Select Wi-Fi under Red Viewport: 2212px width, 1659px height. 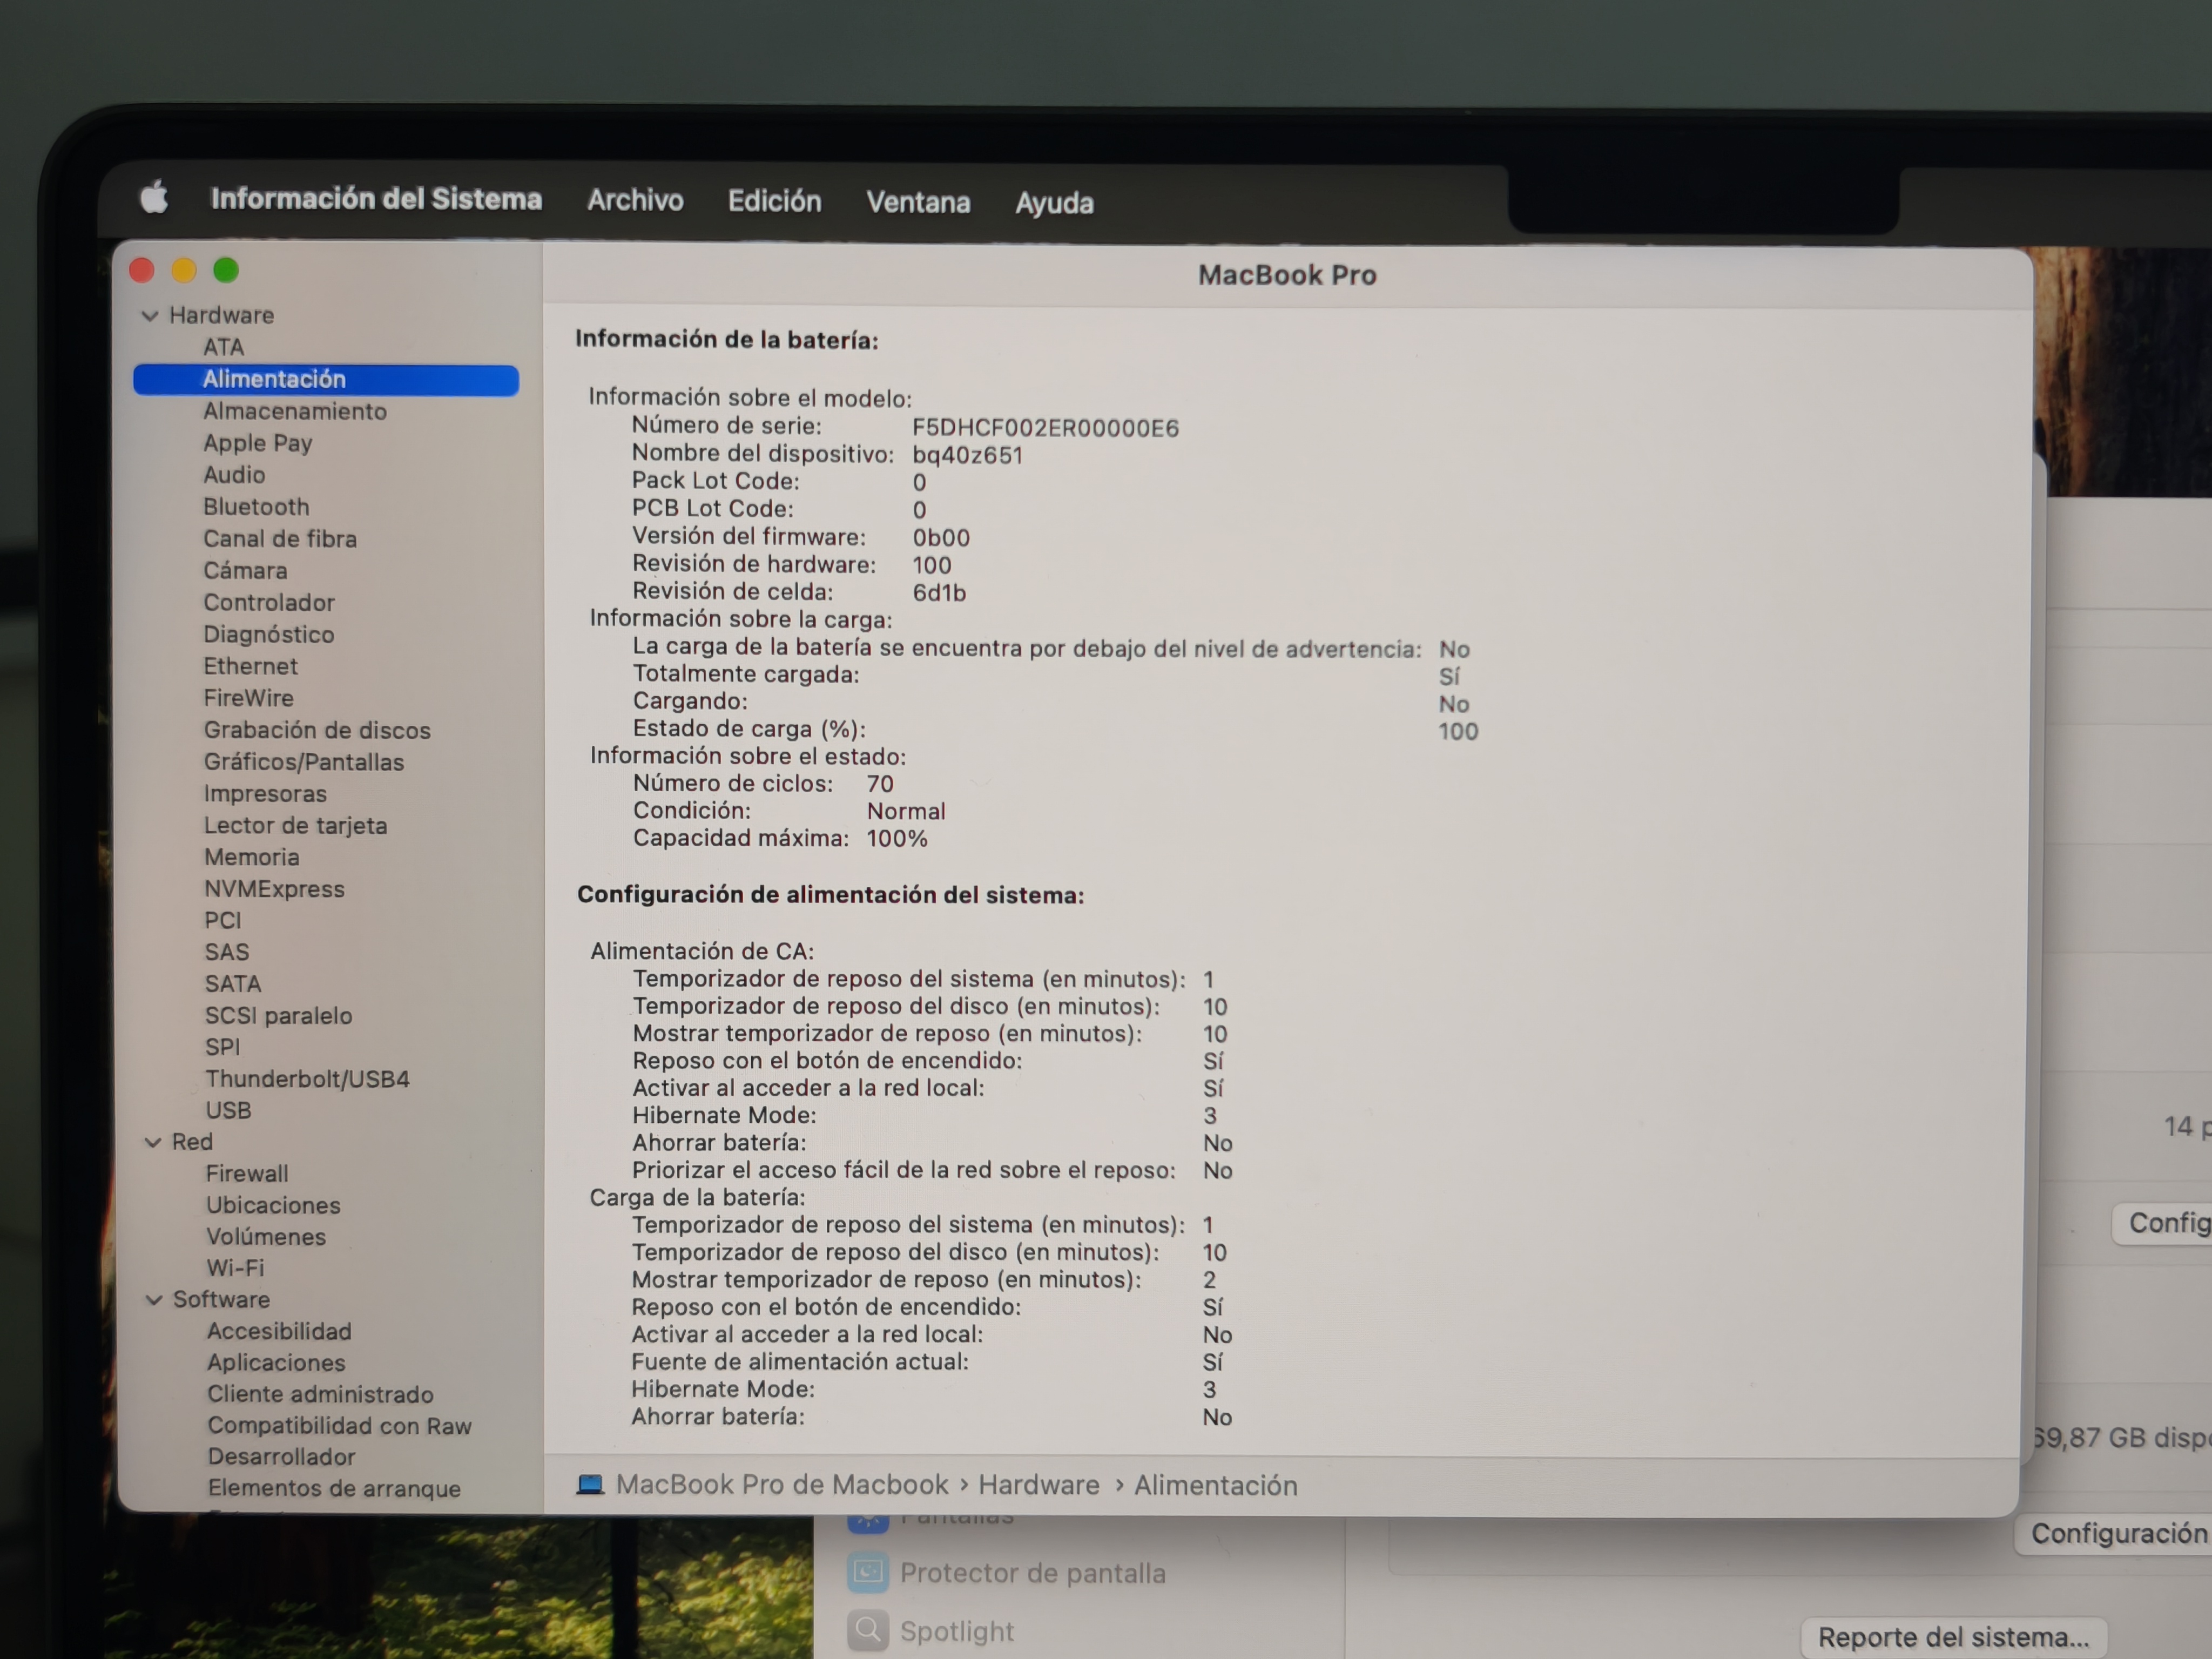tap(235, 1268)
